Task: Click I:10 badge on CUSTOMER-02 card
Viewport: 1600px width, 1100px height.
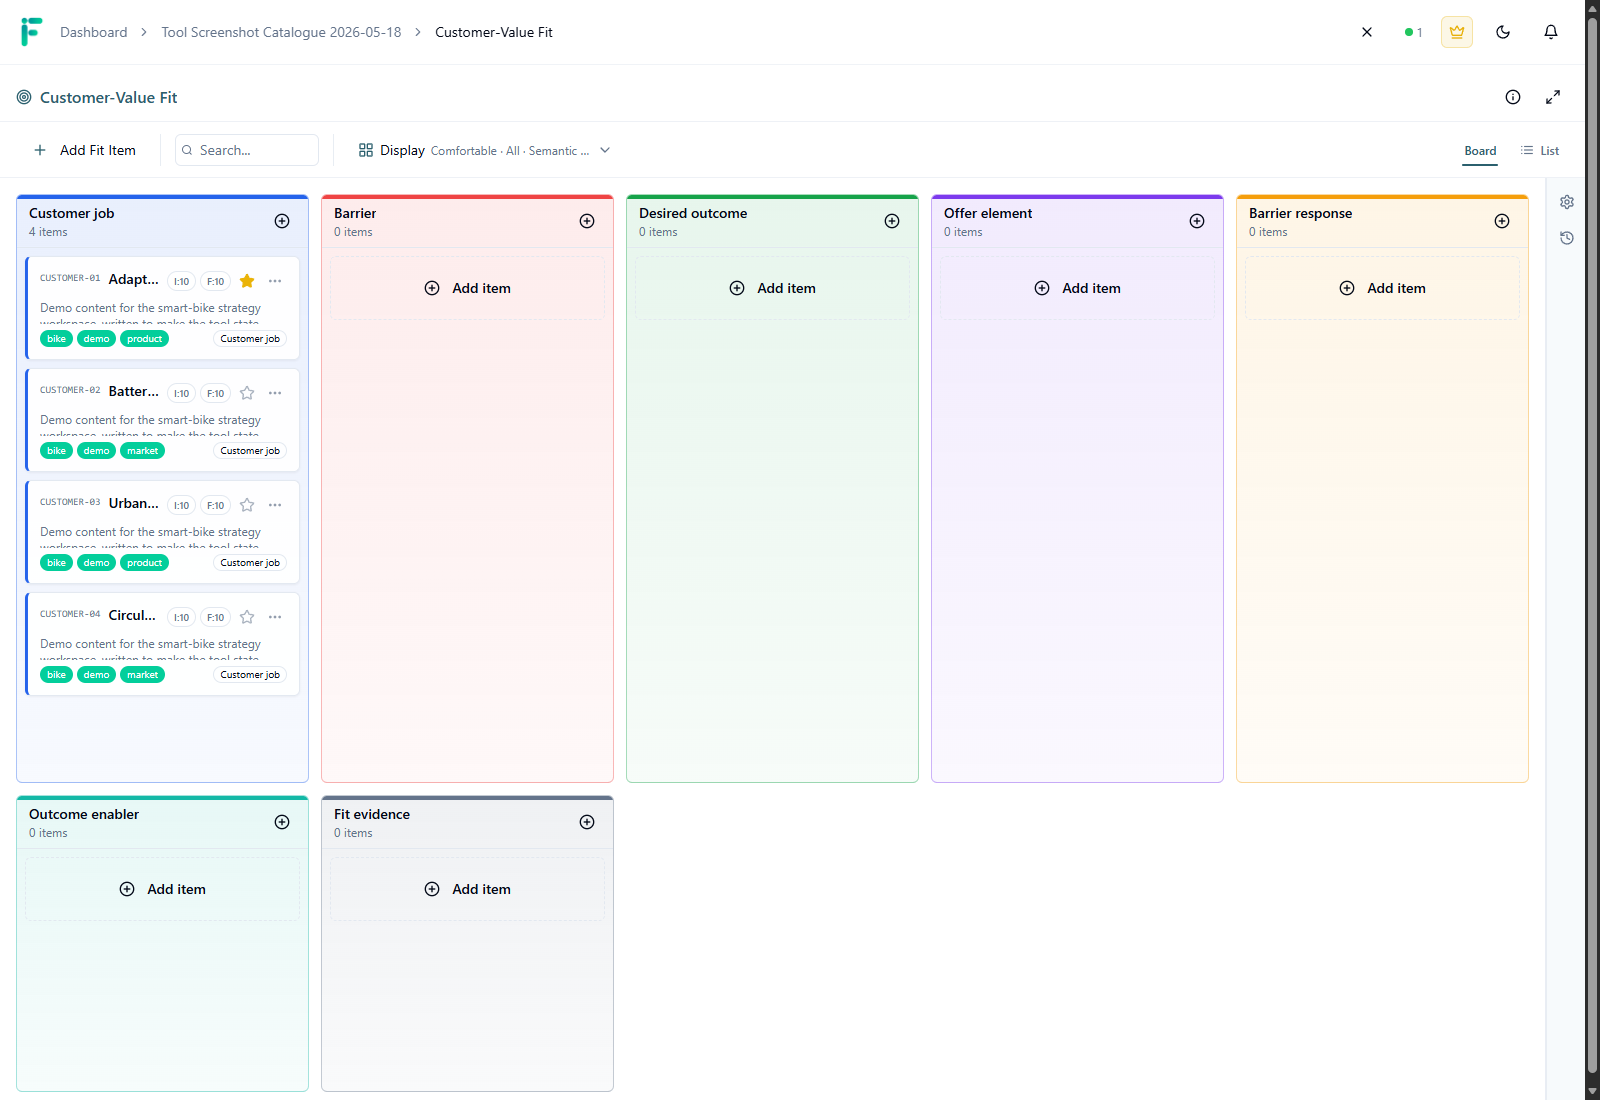Action: (x=181, y=393)
